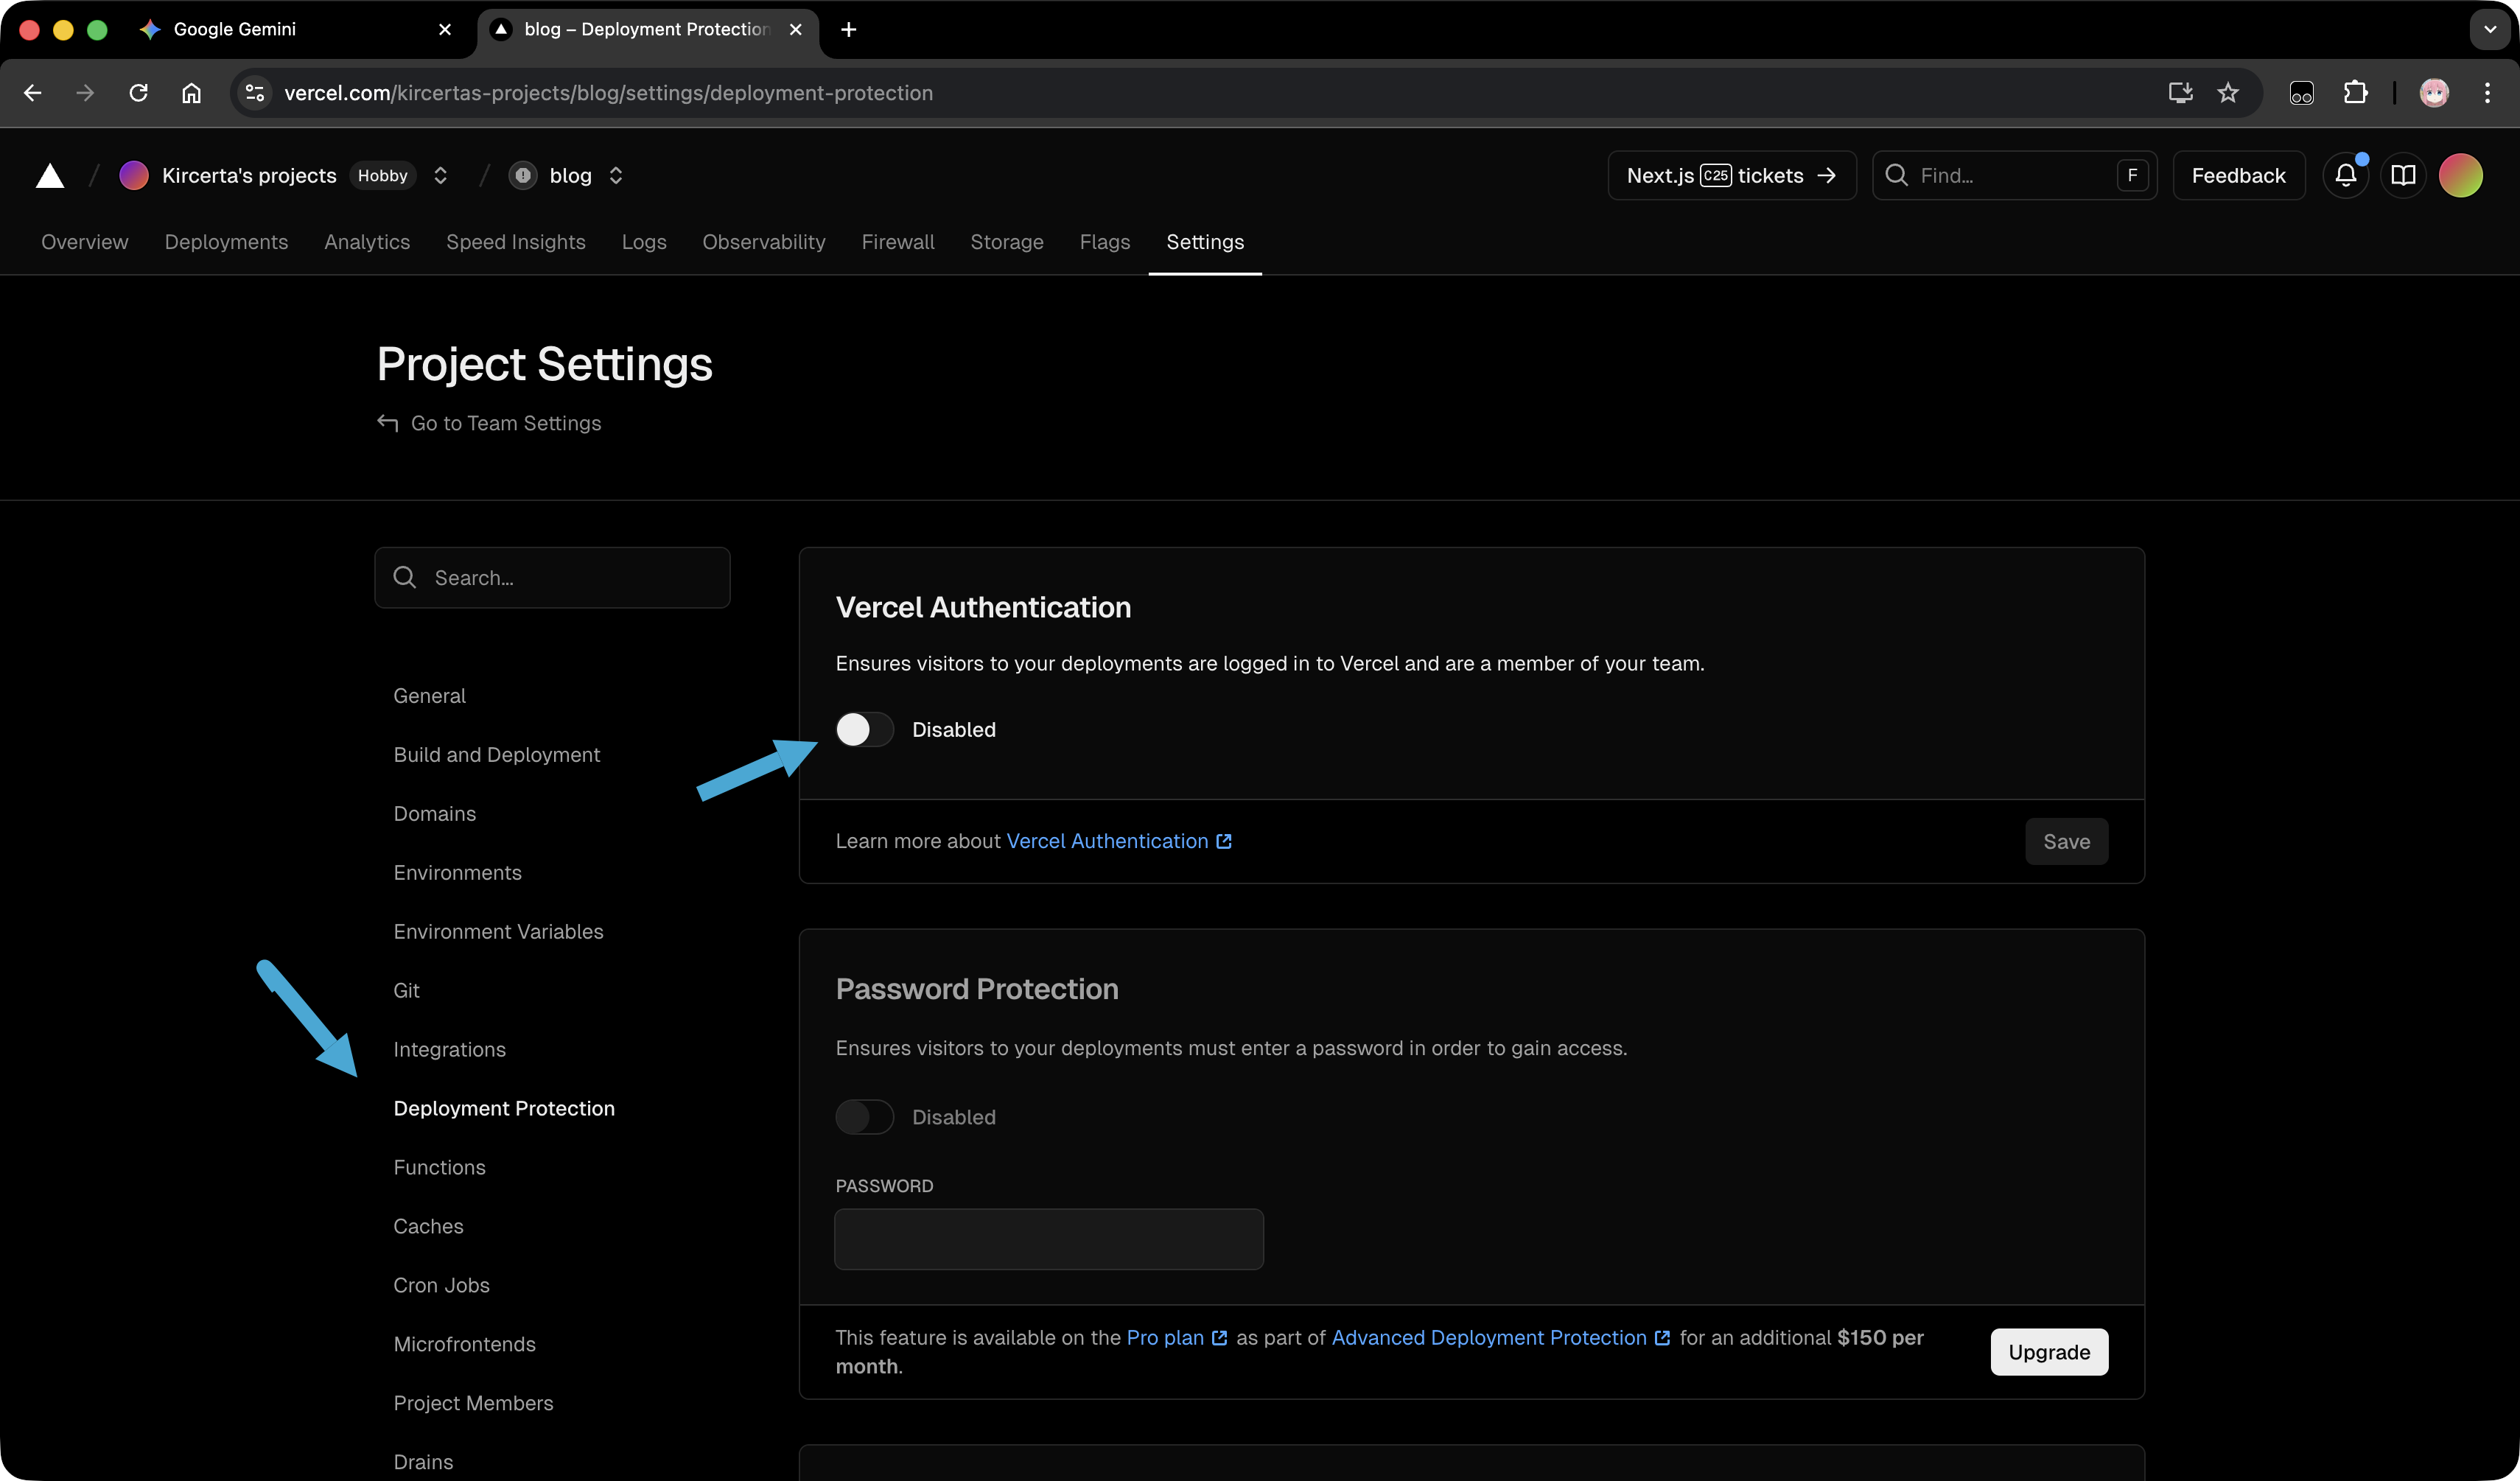
Task: Expand the blog project switcher
Action: 616,176
